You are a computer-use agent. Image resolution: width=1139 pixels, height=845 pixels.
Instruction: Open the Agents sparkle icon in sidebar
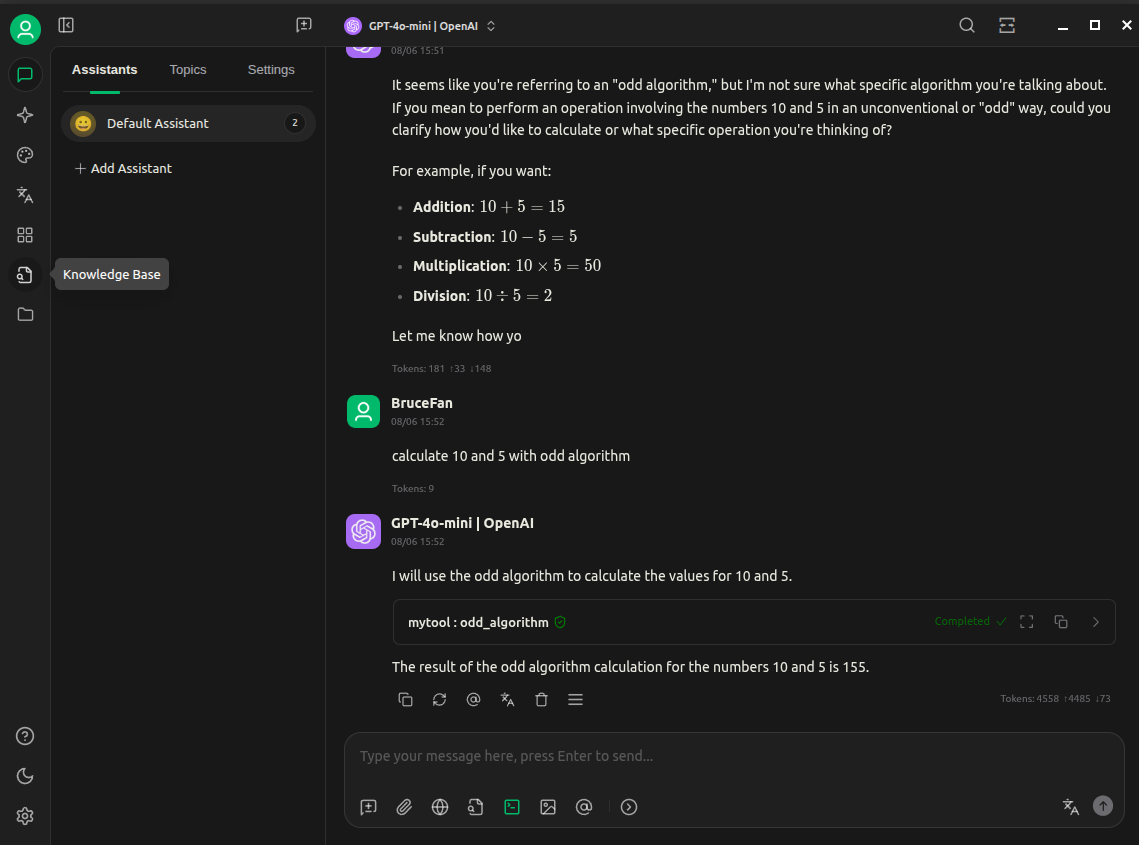coord(25,115)
